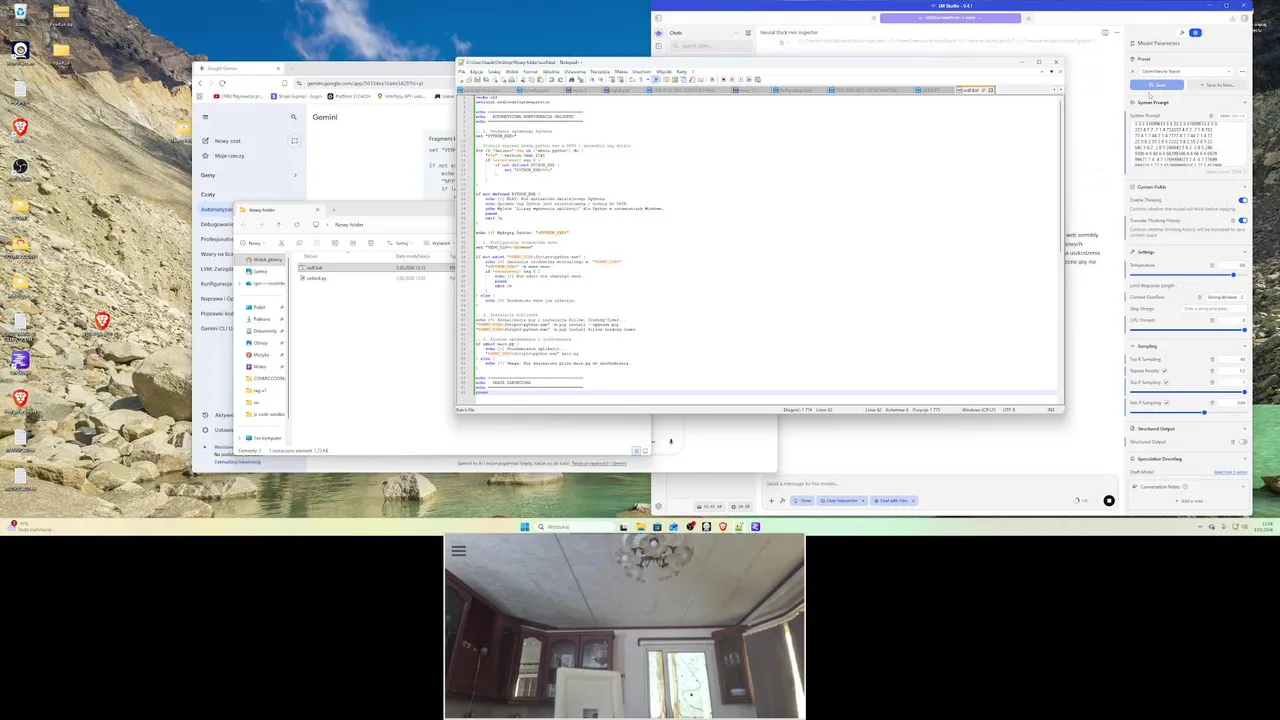
Task: Enable the Limit Response Length checkbox
Action: coord(1180,286)
